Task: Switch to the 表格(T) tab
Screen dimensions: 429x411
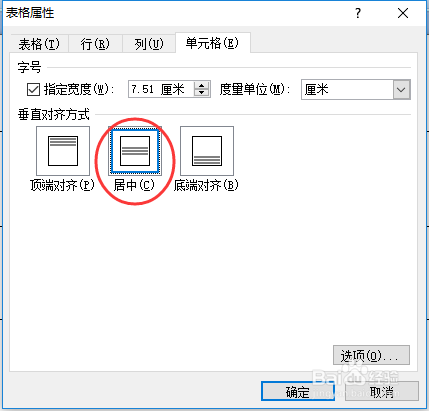Action: pos(39,44)
